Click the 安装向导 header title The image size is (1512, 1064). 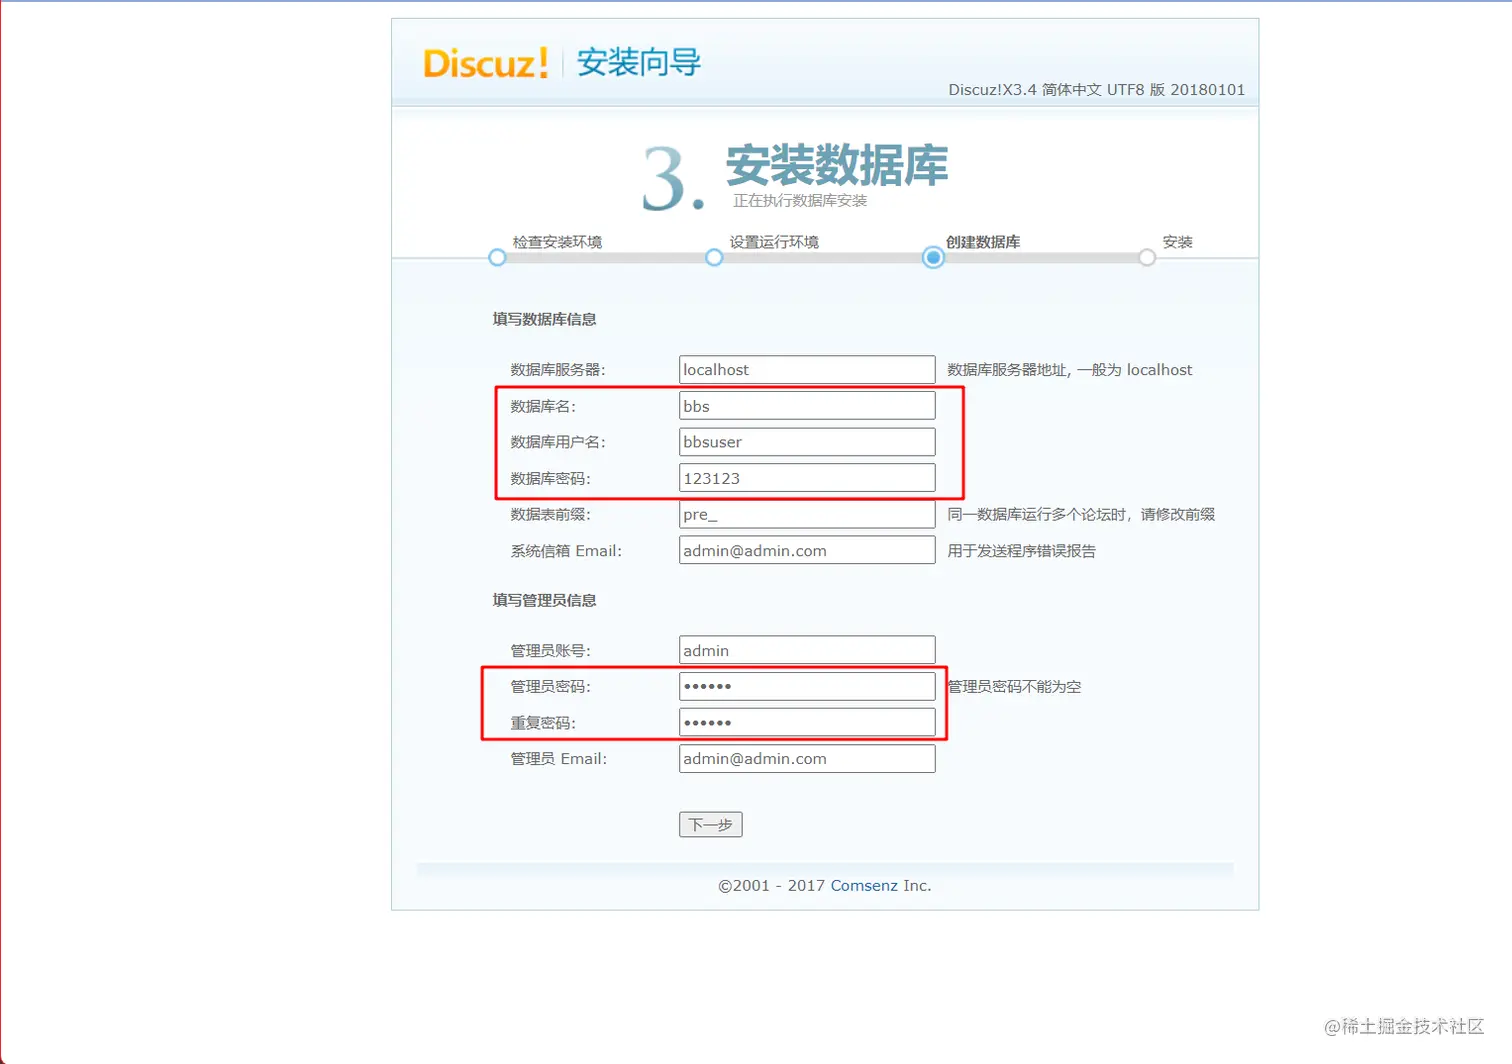click(x=639, y=63)
